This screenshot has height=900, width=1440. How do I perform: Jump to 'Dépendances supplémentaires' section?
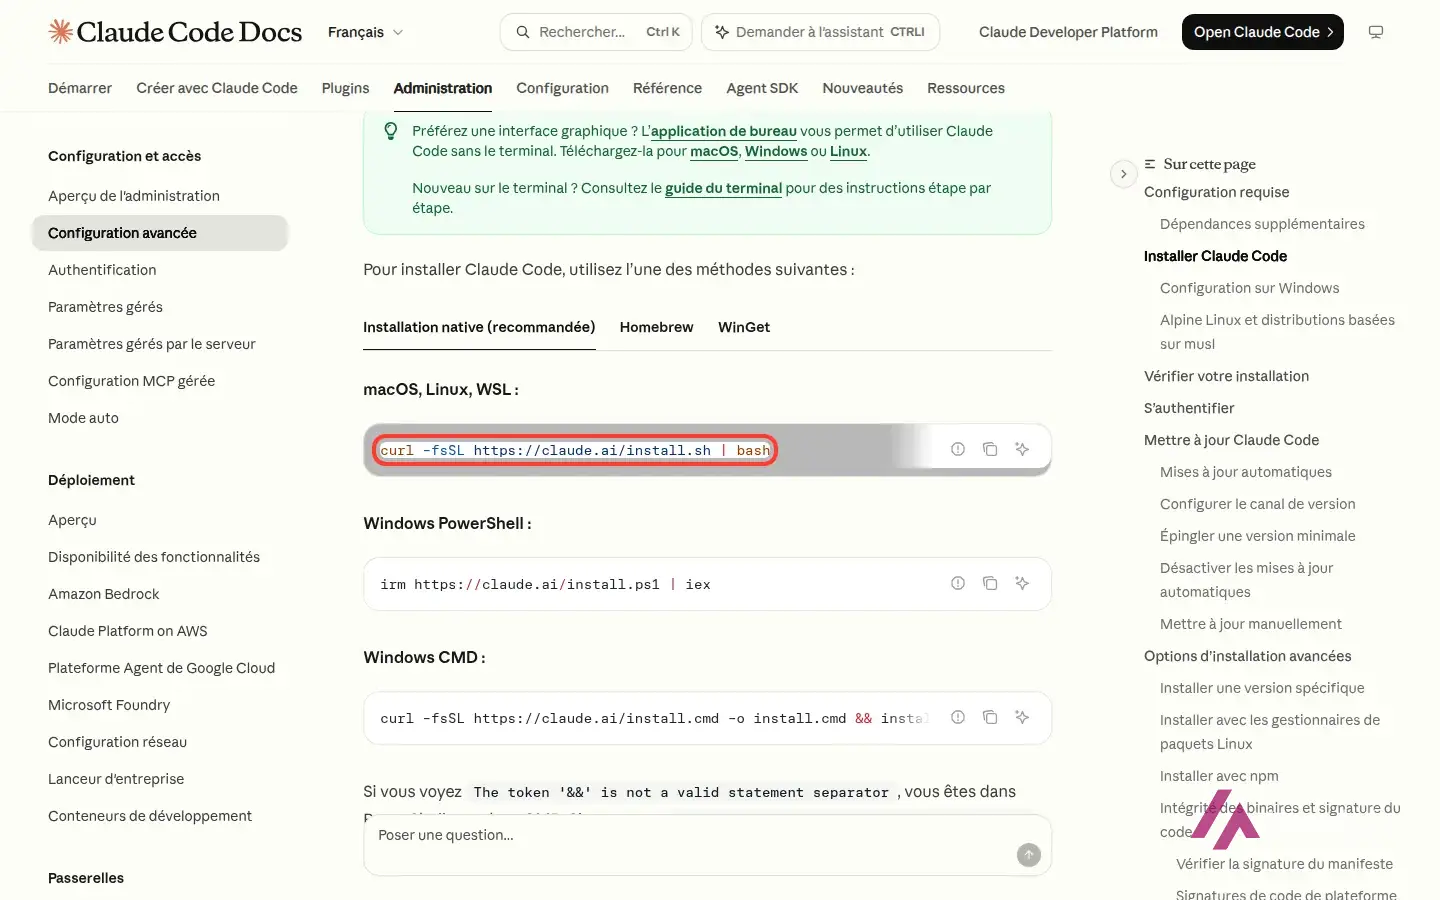(x=1262, y=224)
